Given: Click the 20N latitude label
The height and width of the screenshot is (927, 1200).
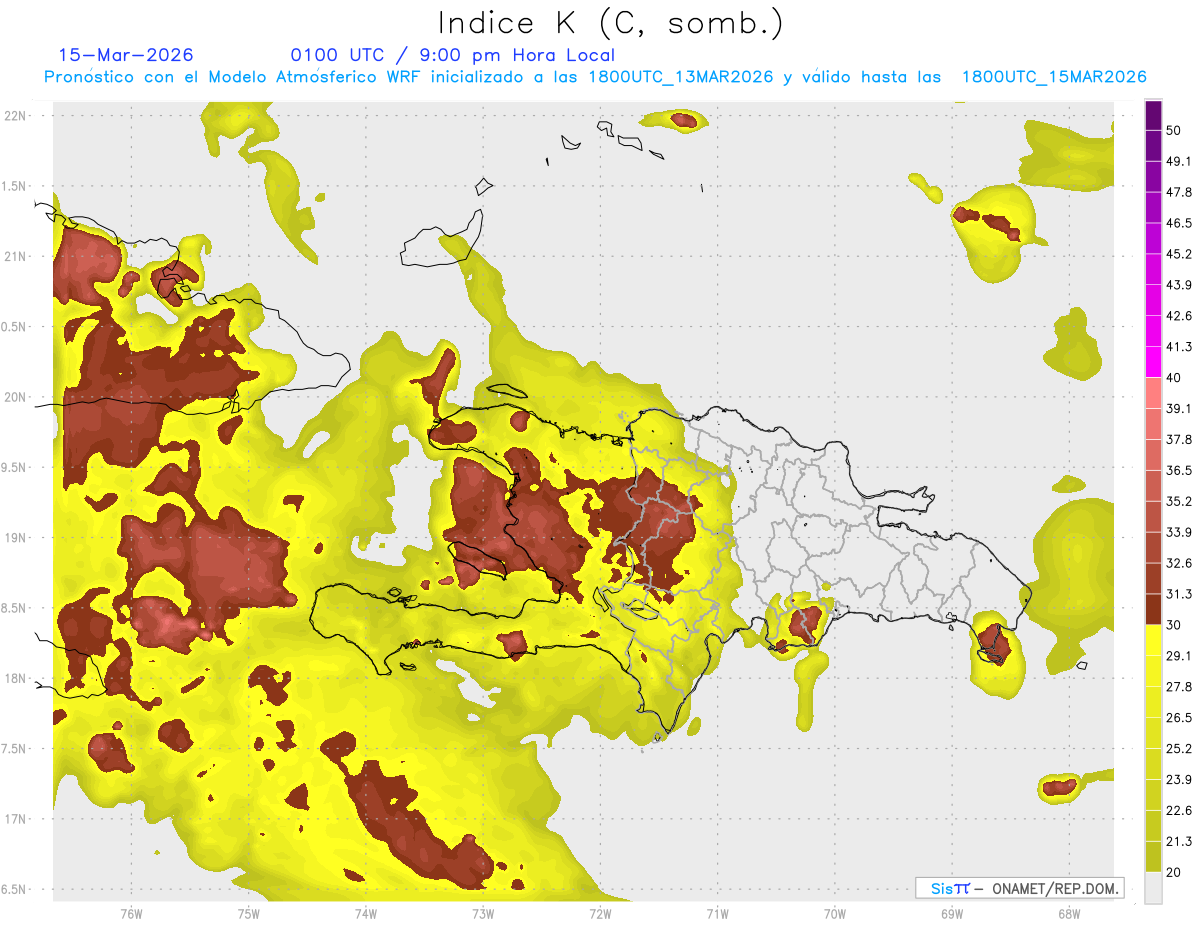Looking at the screenshot, I should point(15,397).
